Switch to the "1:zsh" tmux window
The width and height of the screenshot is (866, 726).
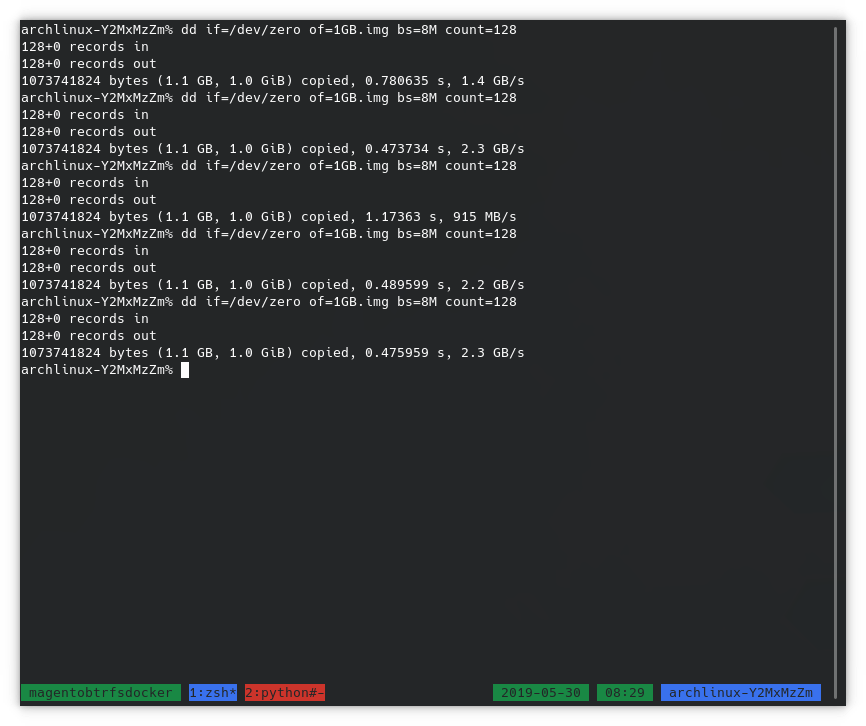click(x=208, y=692)
